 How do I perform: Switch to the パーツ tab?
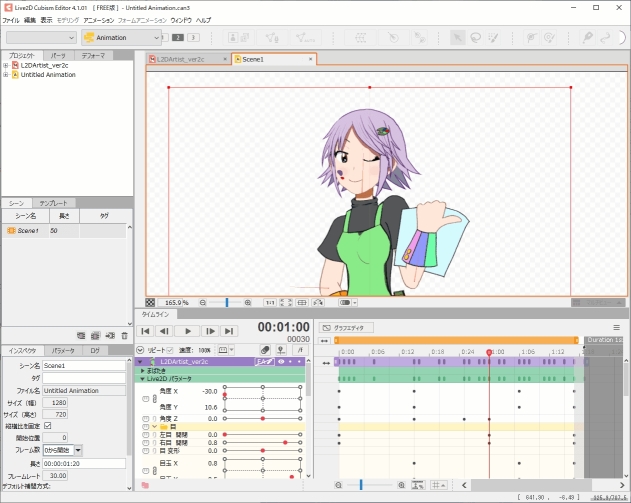tap(58, 56)
